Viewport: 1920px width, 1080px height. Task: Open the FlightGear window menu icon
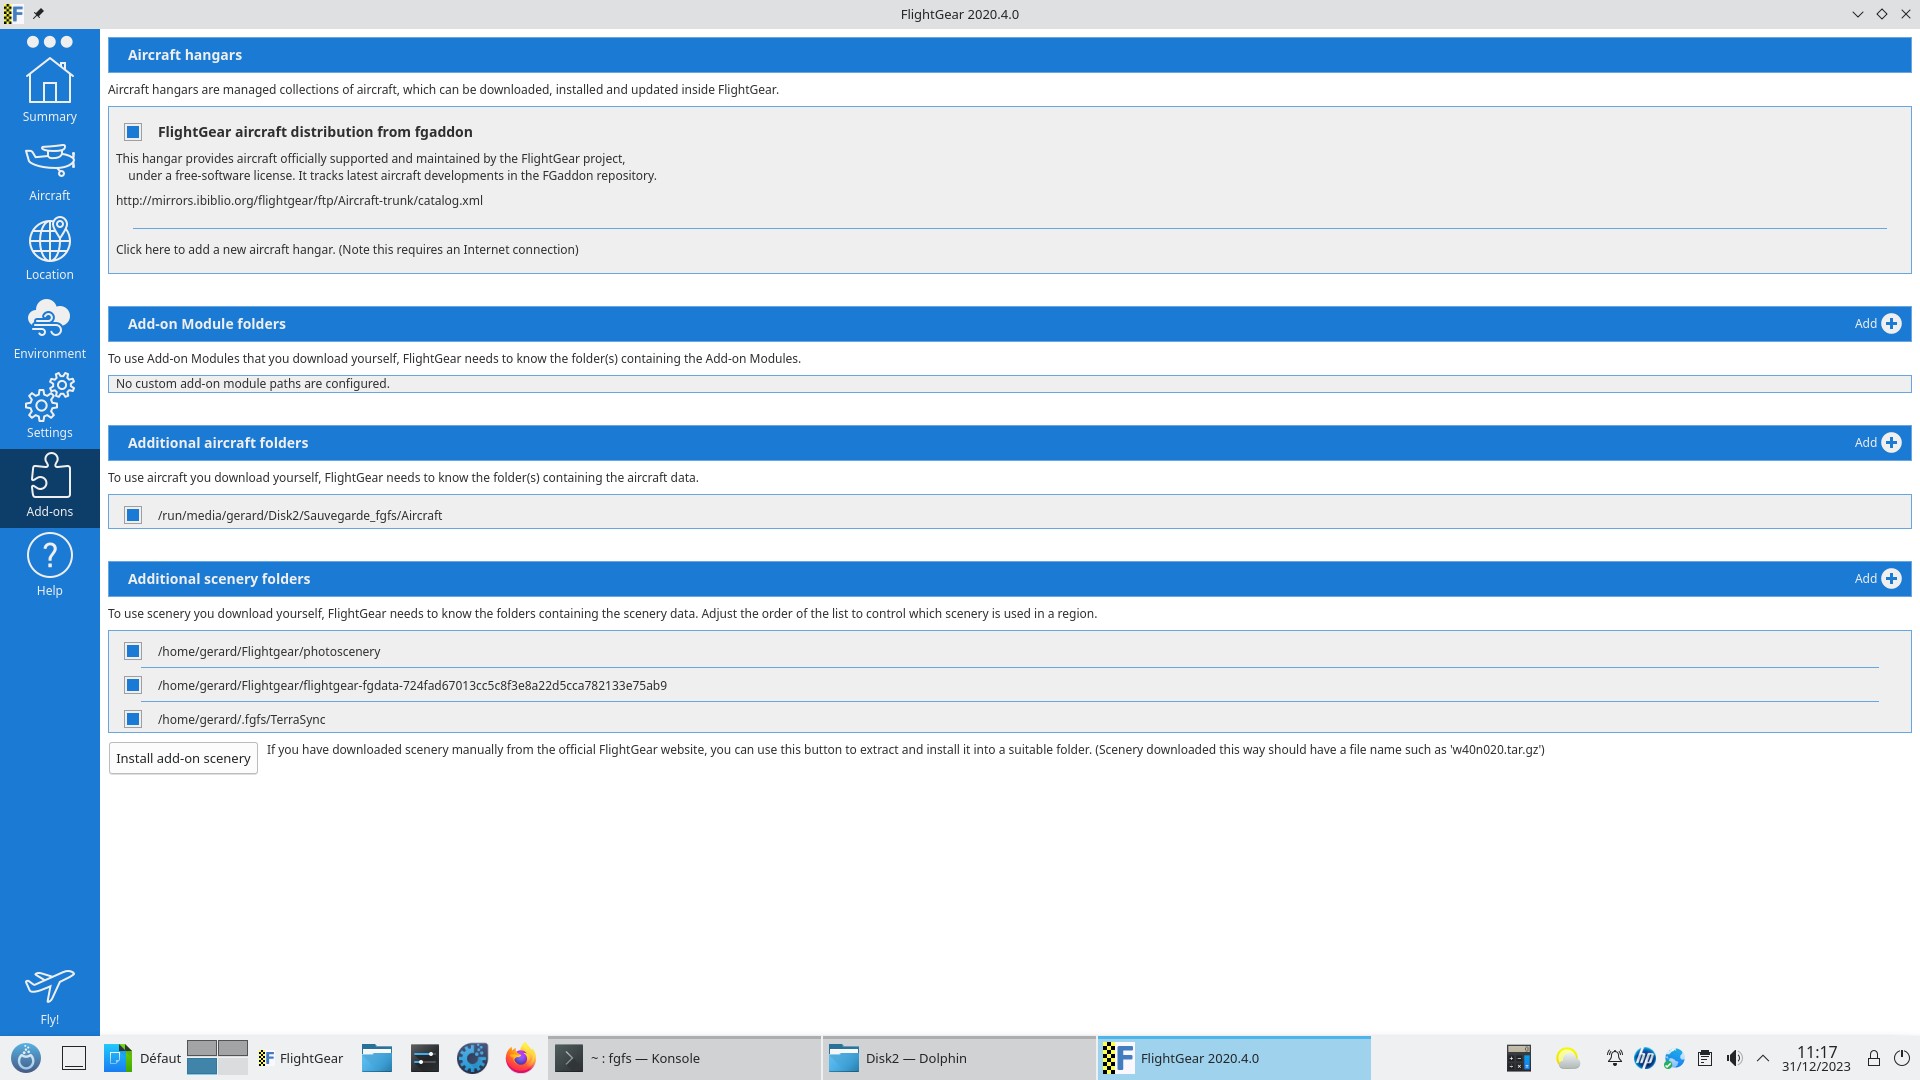13,14
